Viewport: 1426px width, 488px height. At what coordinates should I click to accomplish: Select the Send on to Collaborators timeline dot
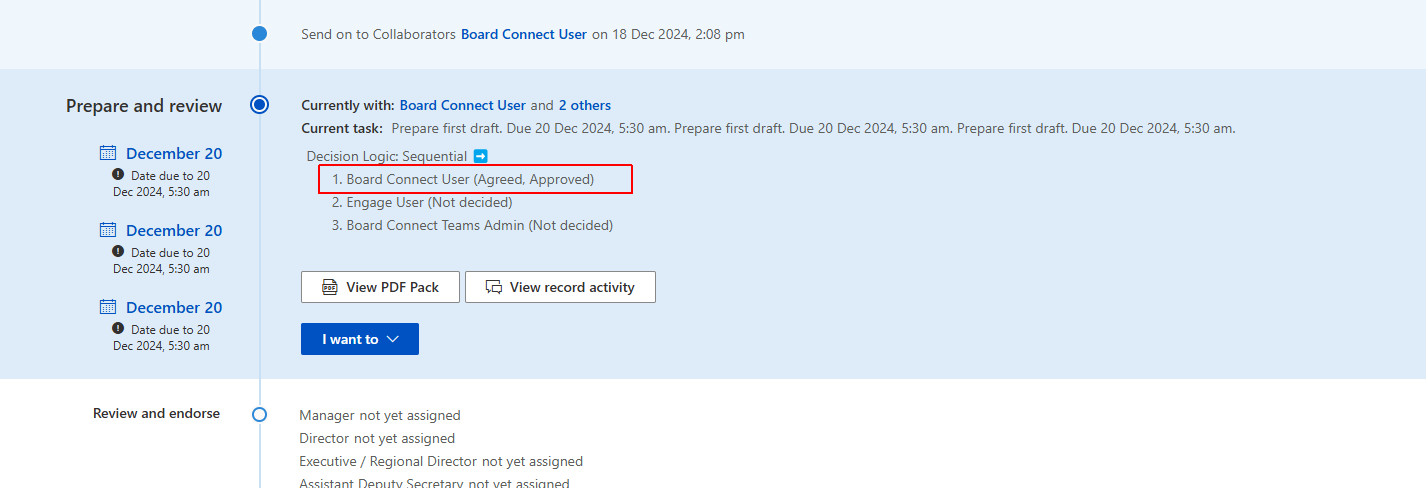[x=260, y=34]
